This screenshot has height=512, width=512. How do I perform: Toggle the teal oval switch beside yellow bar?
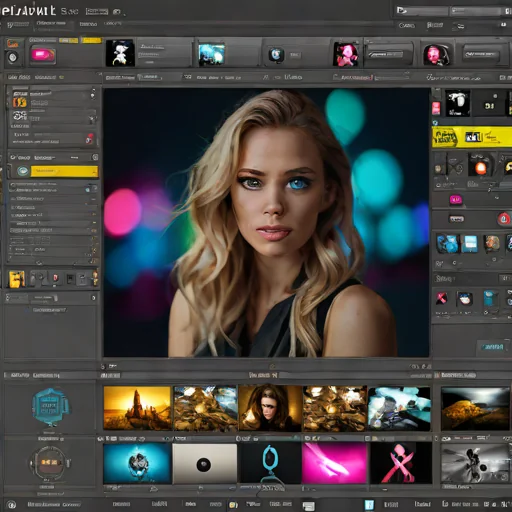click(23, 171)
